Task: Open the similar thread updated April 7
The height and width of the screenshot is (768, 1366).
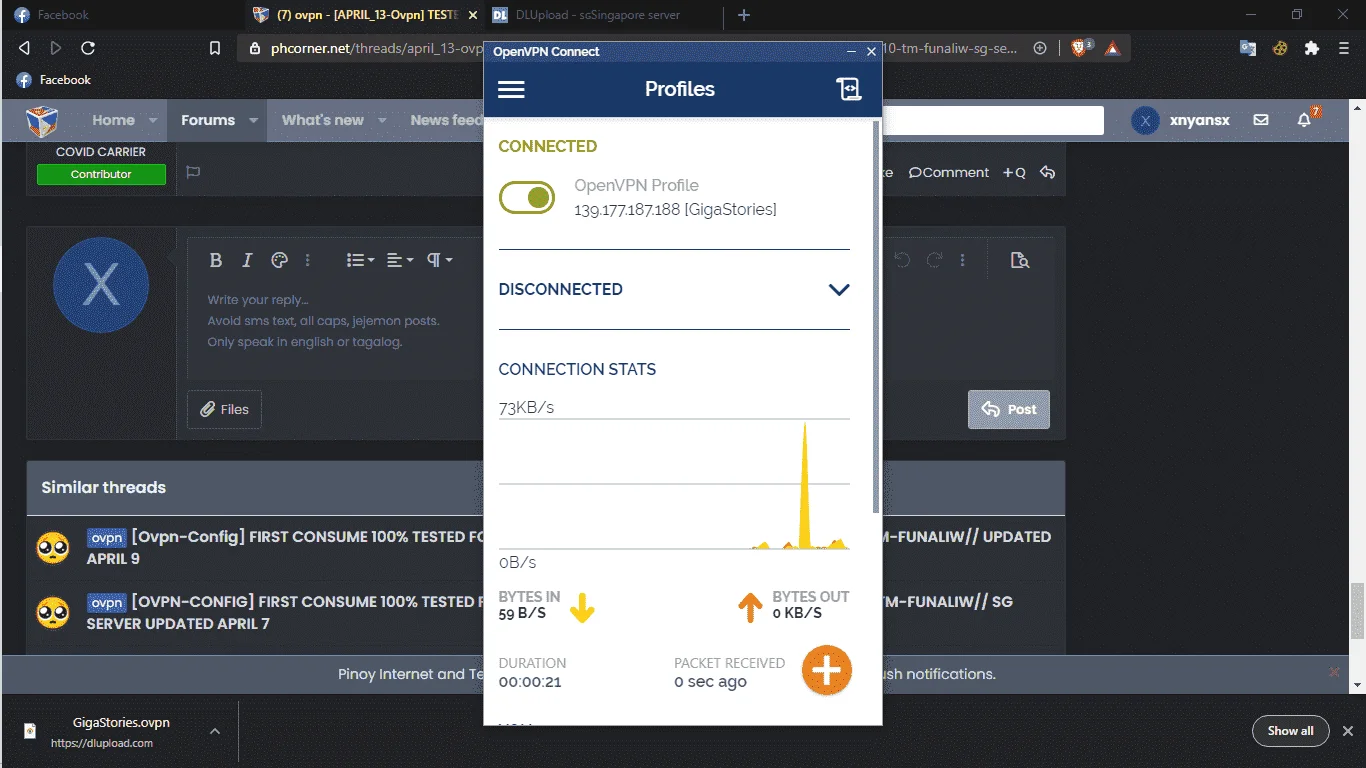Action: click(x=550, y=612)
